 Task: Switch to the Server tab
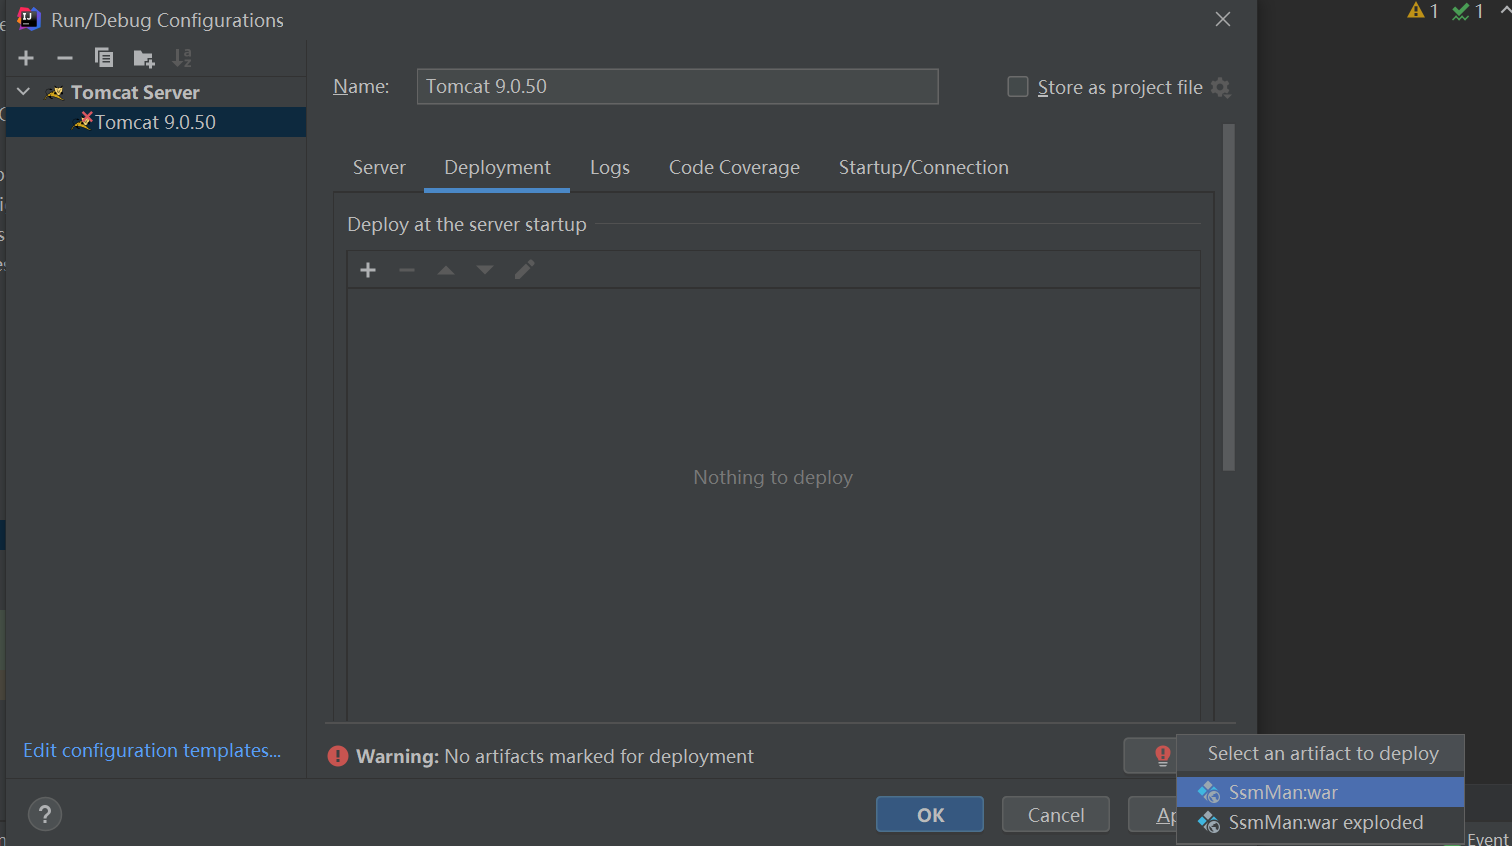(x=379, y=167)
